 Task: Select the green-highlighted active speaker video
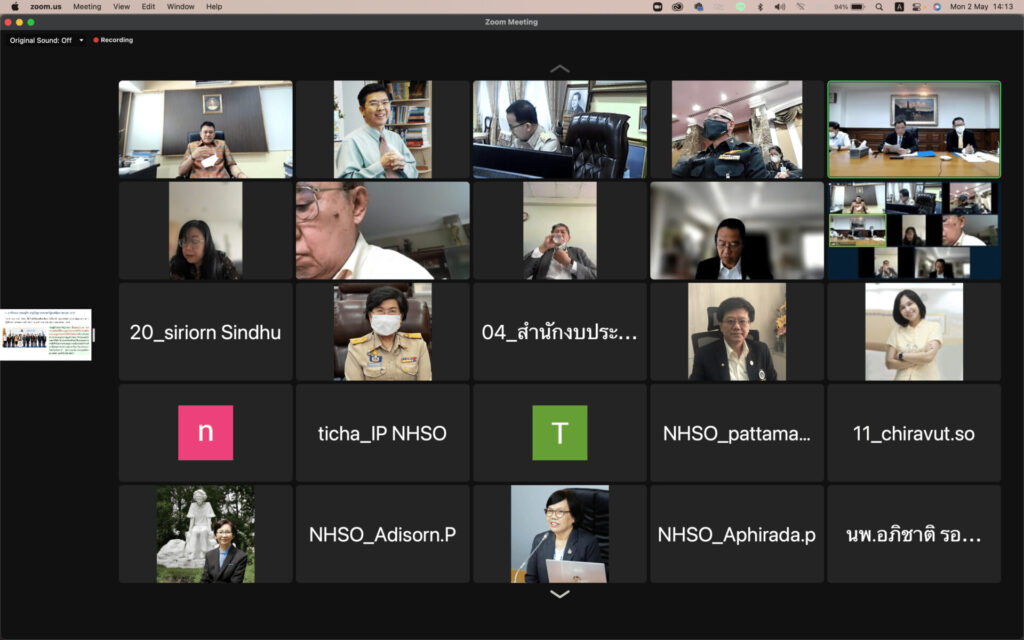(x=913, y=129)
